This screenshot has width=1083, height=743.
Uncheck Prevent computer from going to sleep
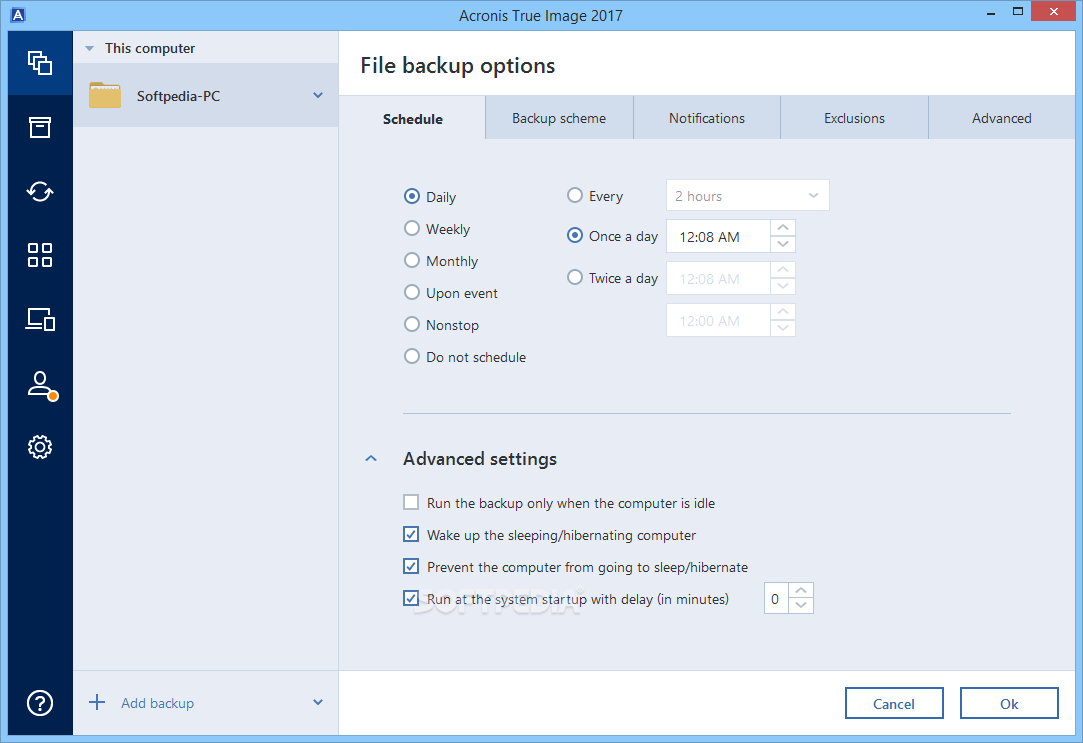tap(411, 566)
